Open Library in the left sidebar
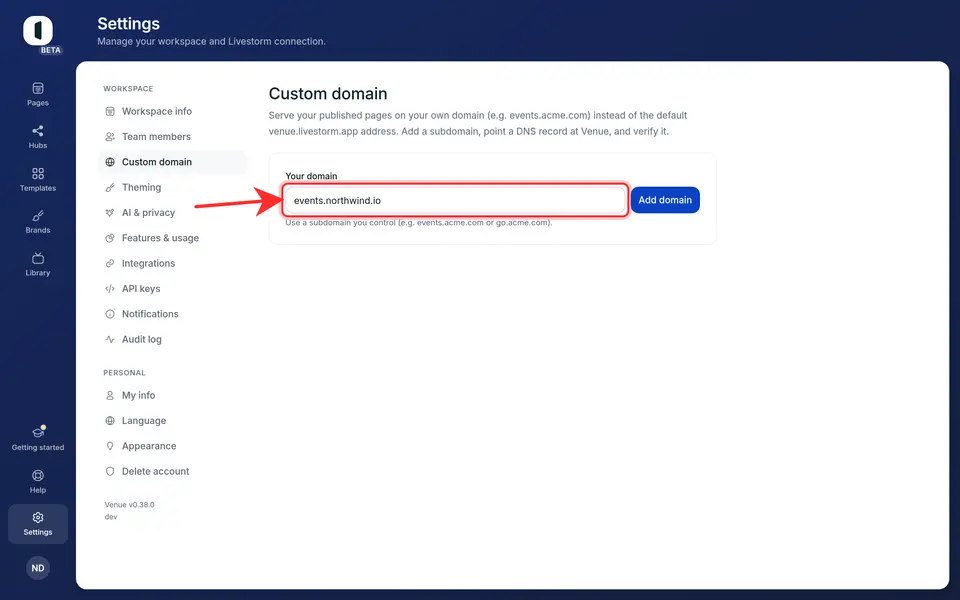This screenshot has height=600, width=960. click(38, 264)
